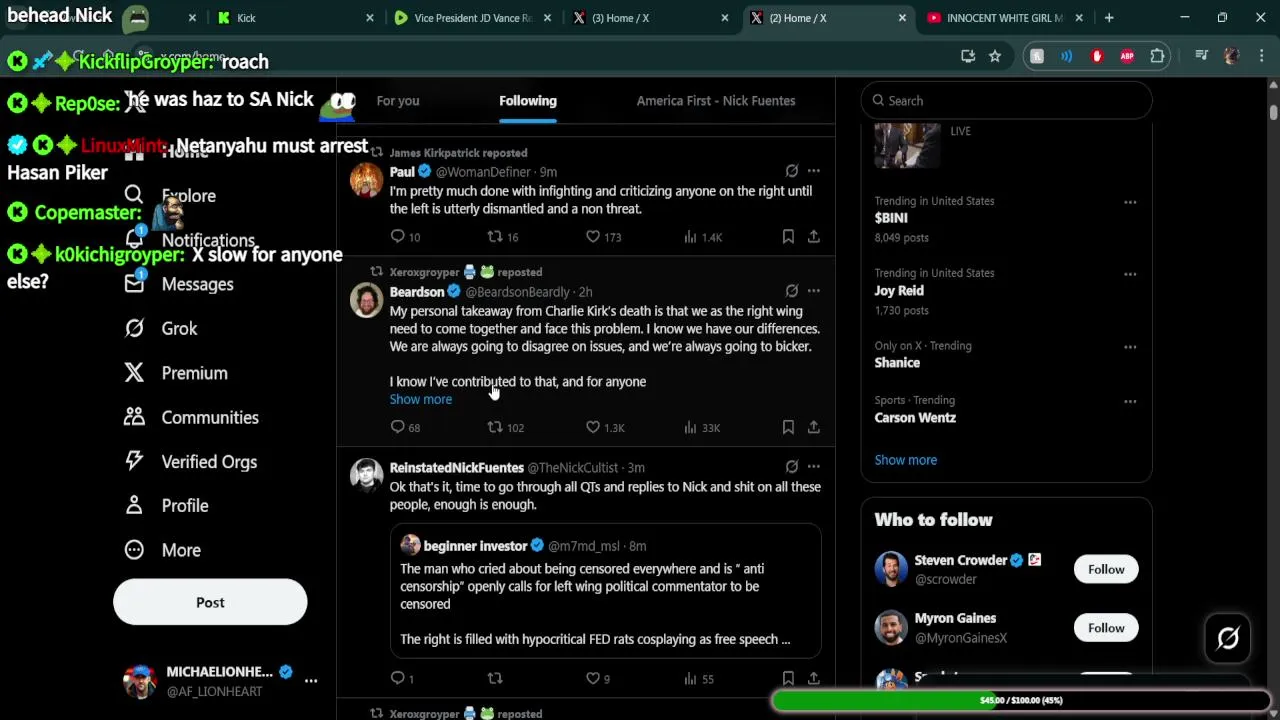Image resolution: width=1280 pixels, height=720 pixels.
Task: Close the (3) Home / X tab
Action: tap(725, 18)
